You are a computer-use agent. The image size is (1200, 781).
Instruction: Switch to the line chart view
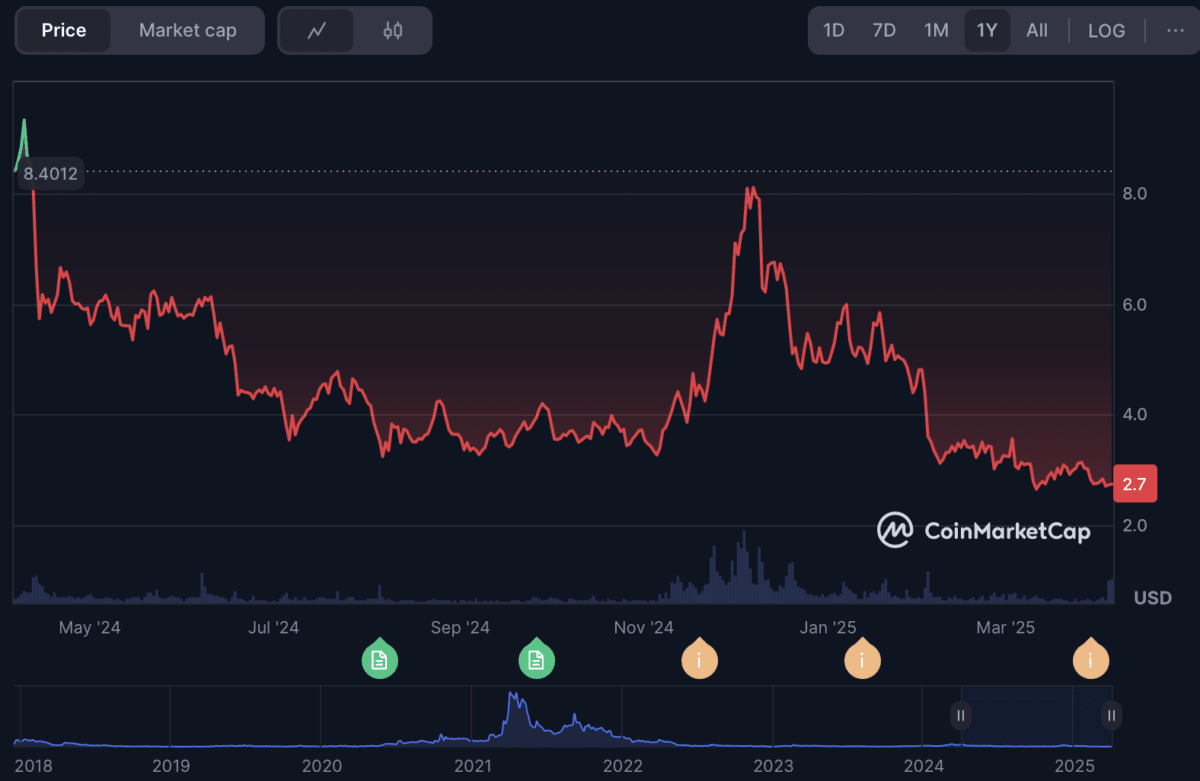click(x=317, y=31)
